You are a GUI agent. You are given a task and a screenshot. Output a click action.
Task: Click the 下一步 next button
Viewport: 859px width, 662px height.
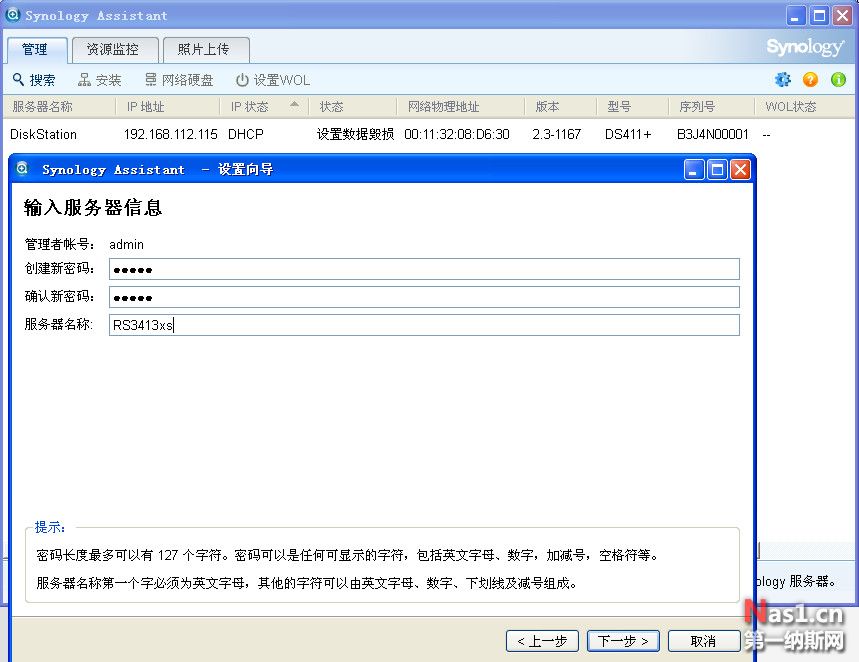point(623,641)
